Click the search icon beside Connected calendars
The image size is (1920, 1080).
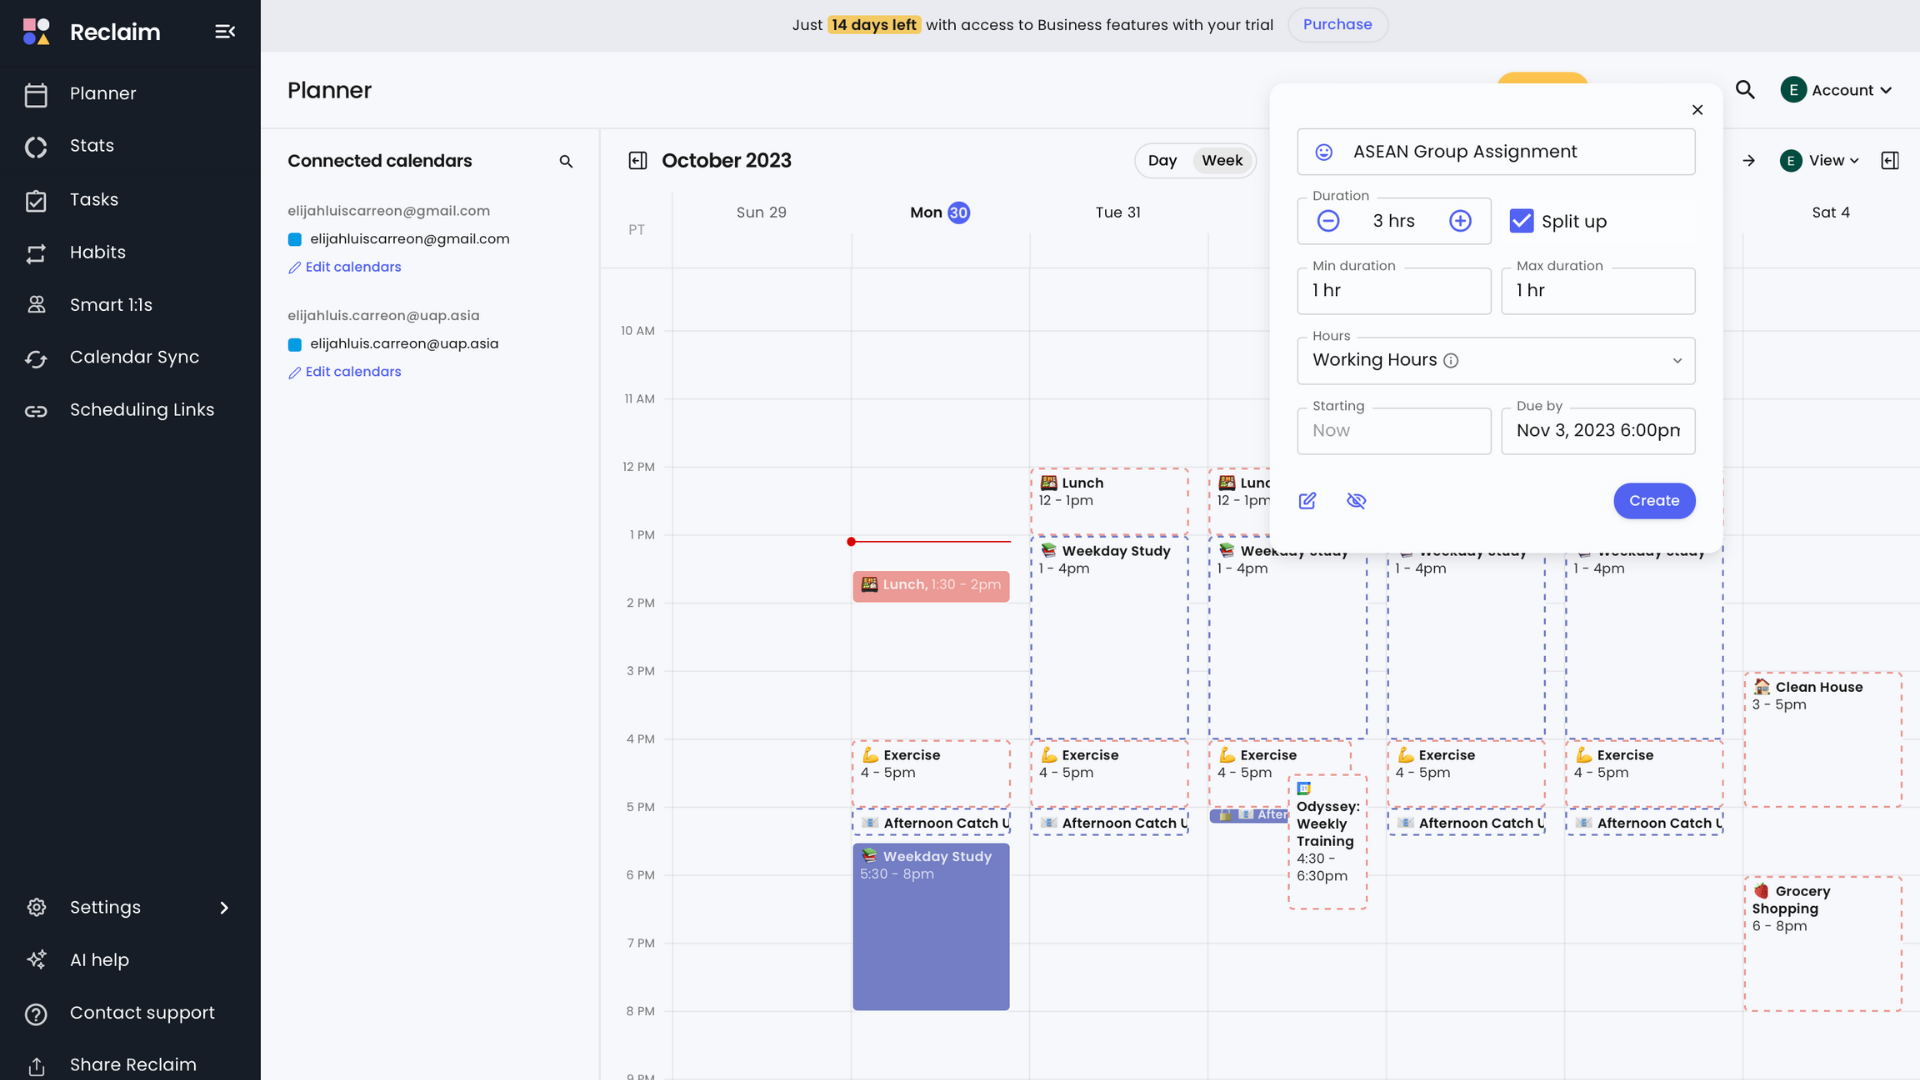[x=566, y=161]
